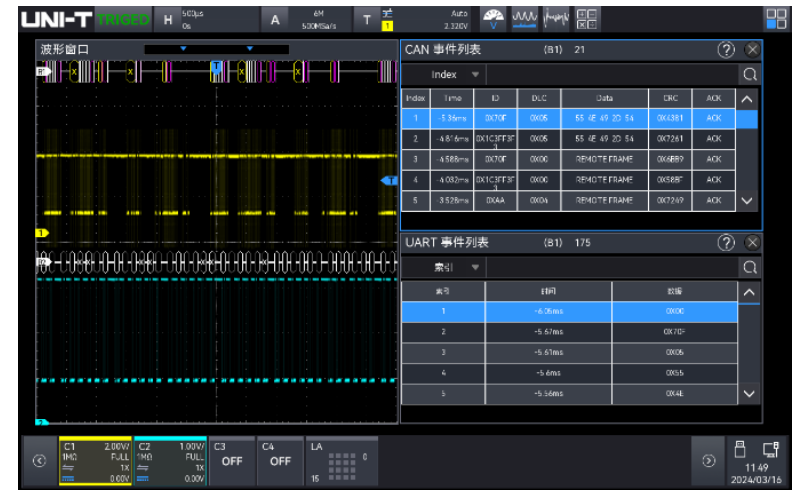Click the help icon in CAN event list
Viewport: 803px width, 491px height.
727,49
